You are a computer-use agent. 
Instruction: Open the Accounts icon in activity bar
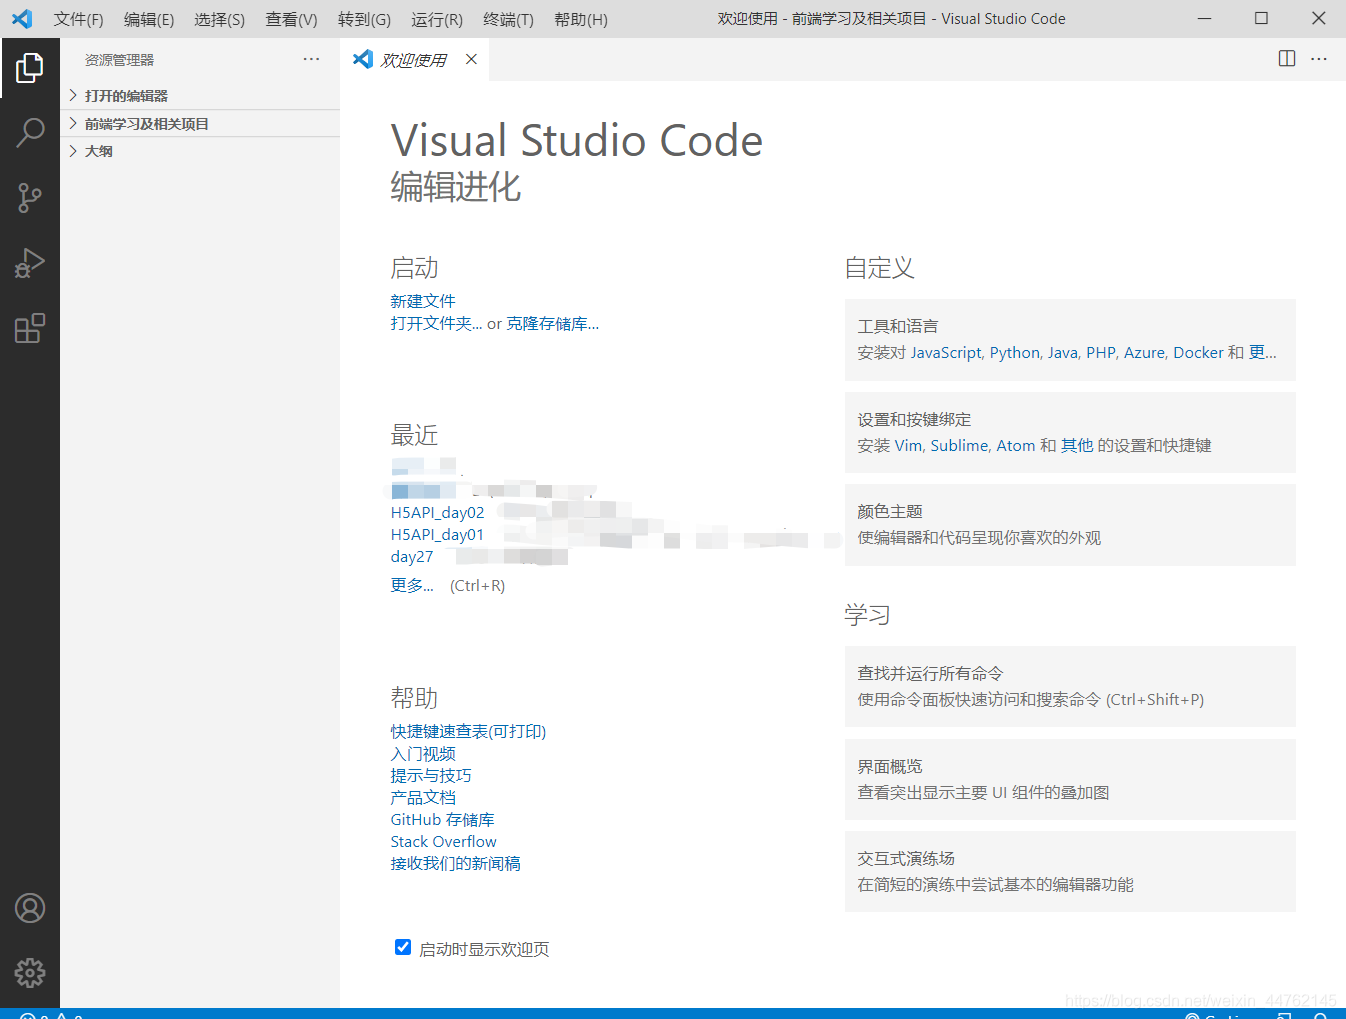coord(30,908)
